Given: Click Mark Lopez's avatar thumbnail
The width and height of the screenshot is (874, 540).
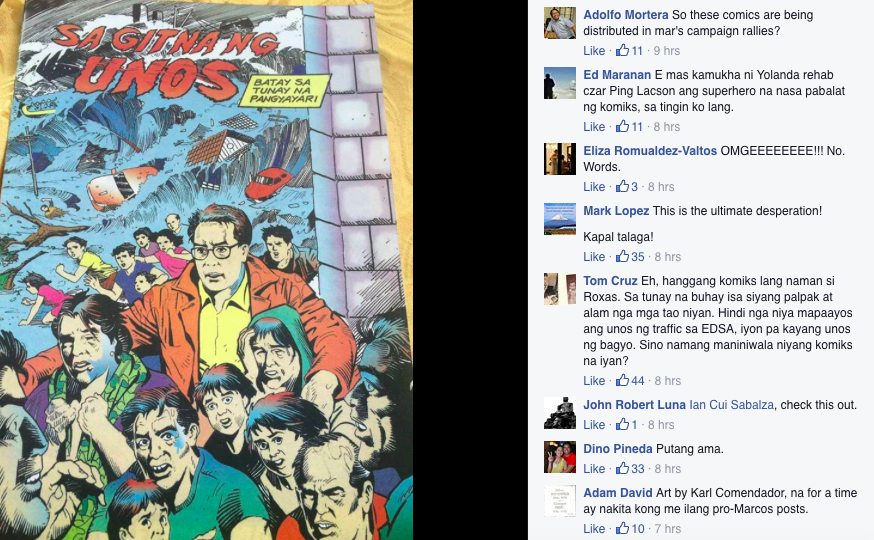Looking at the screenshot, I should click(x=560, y=219).
